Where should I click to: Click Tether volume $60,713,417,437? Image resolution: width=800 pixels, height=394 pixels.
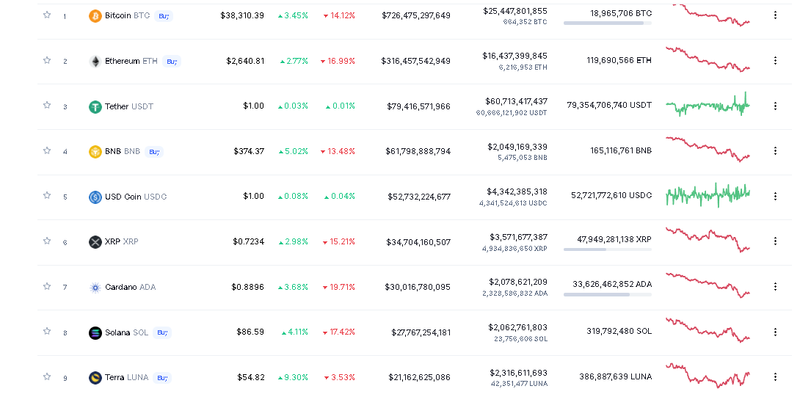(516, 102)
